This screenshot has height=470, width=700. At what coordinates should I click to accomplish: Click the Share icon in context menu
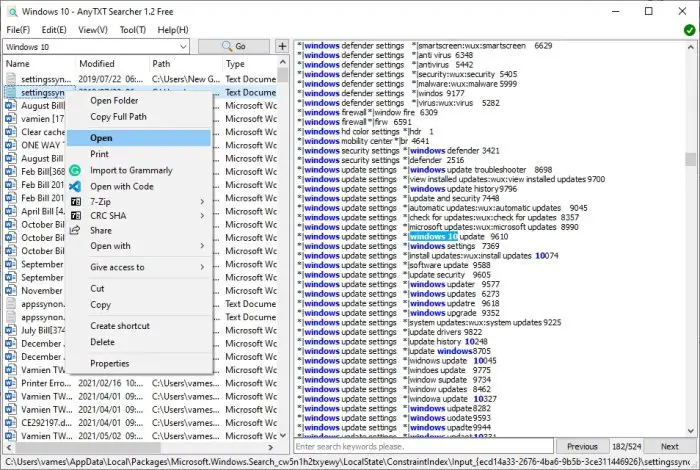[75, 230]
